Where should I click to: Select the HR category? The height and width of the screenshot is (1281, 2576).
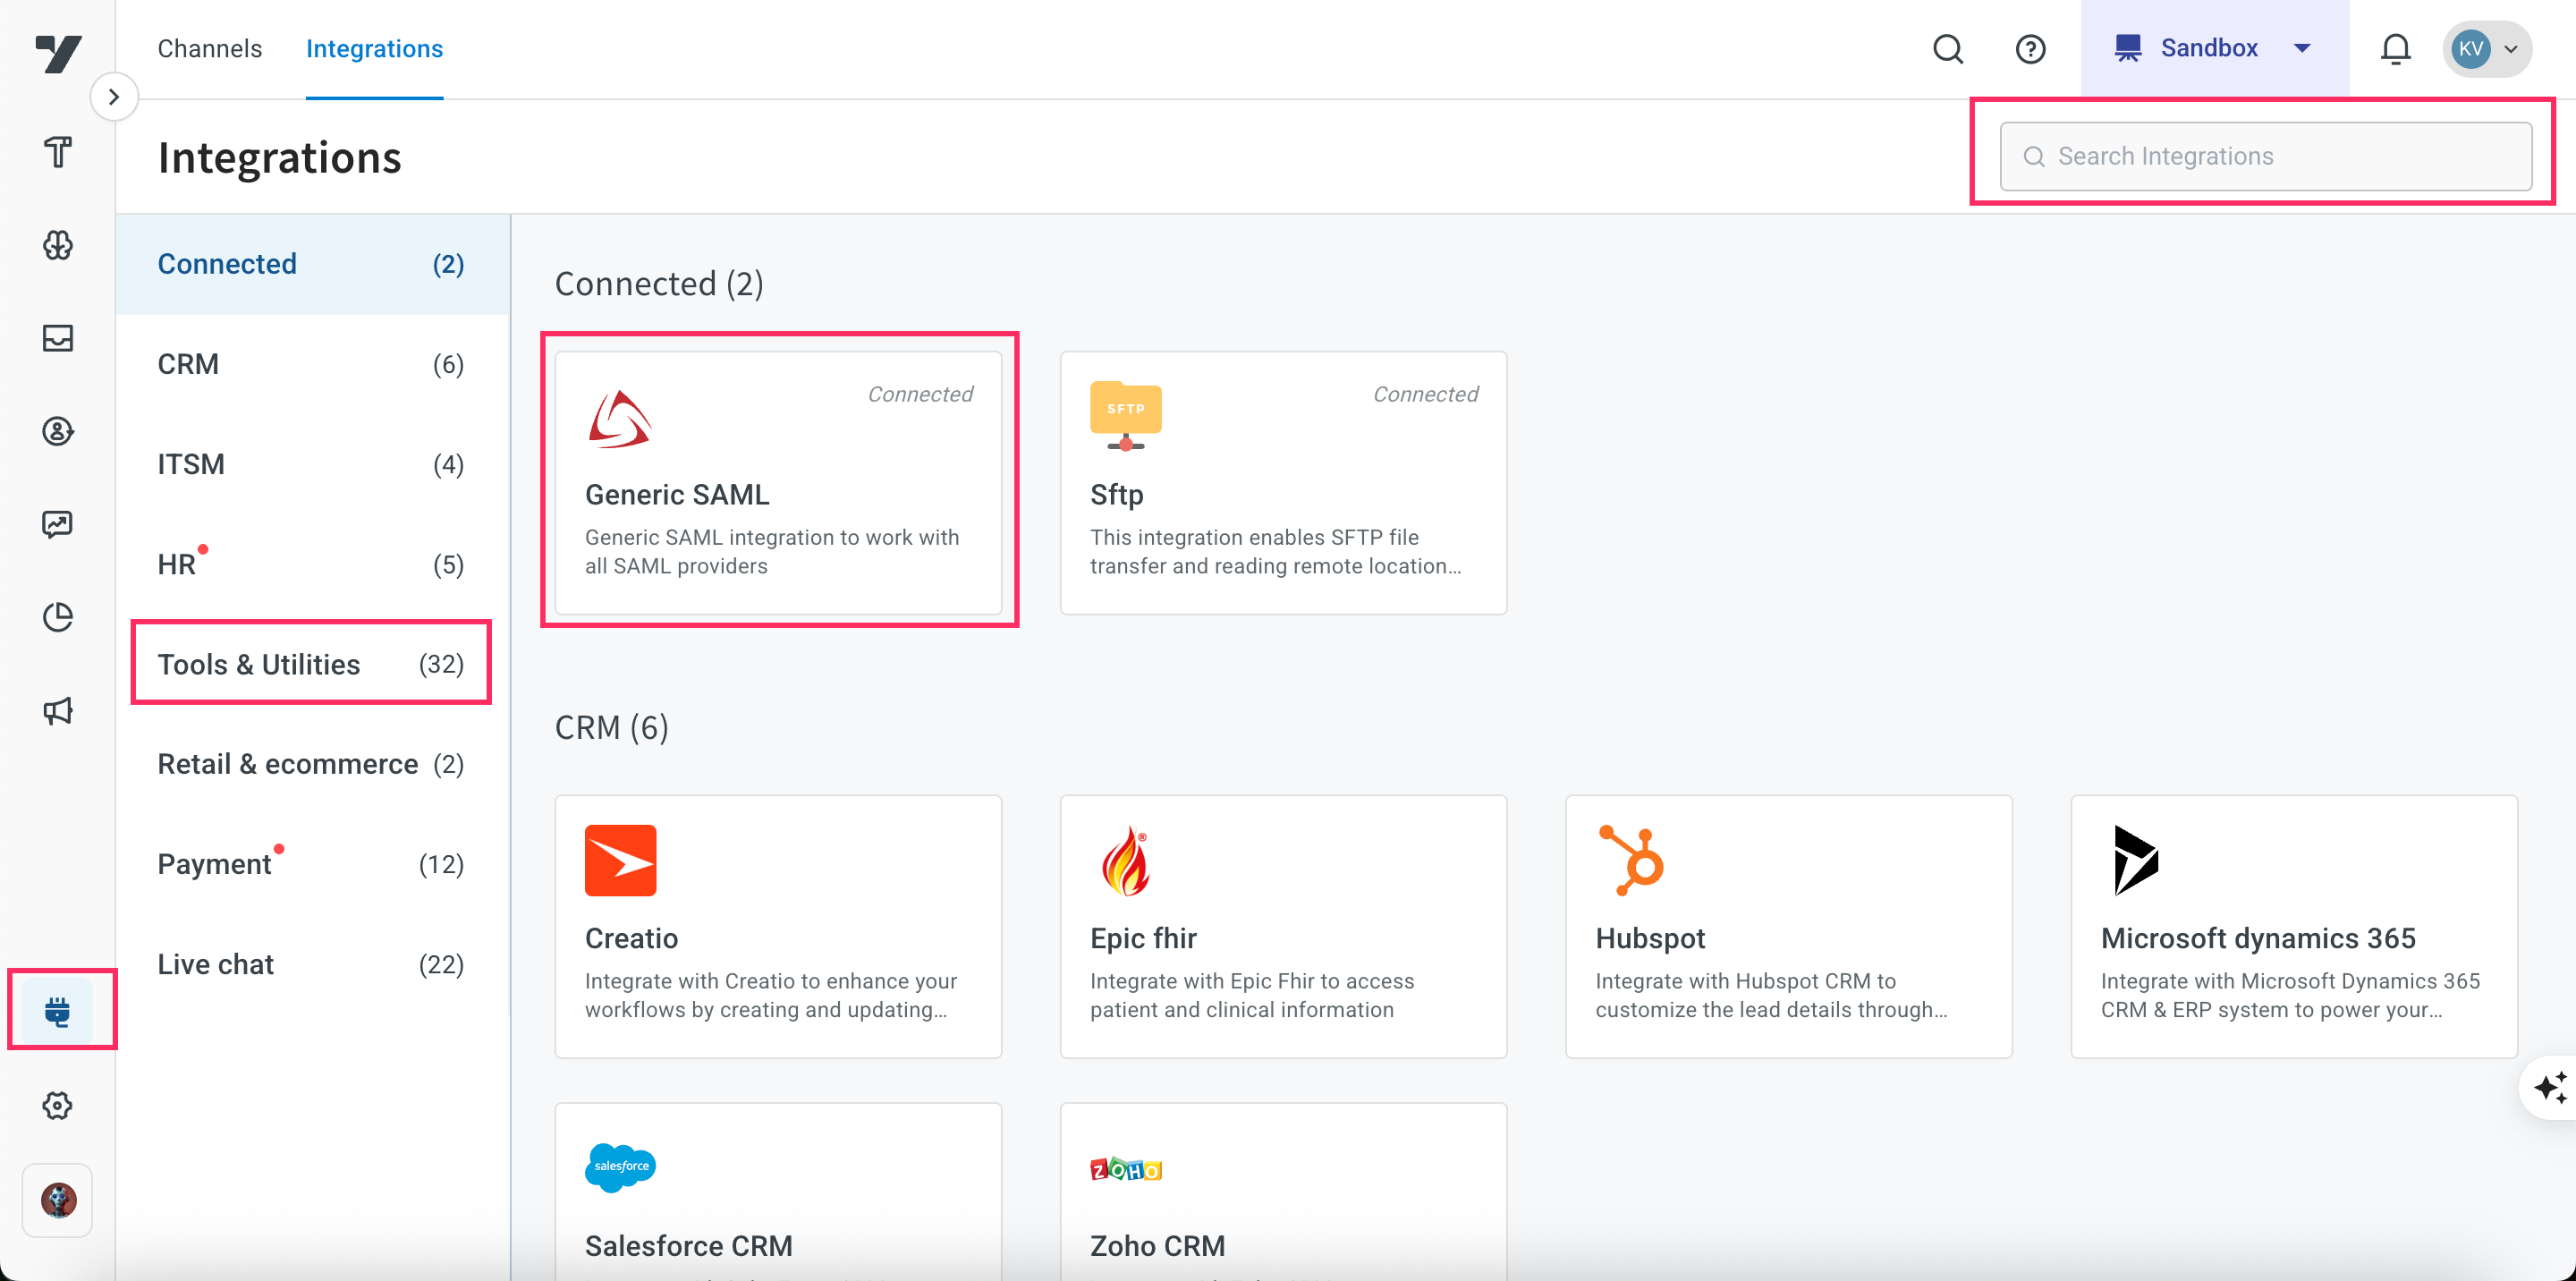click(x=312, y=564)
